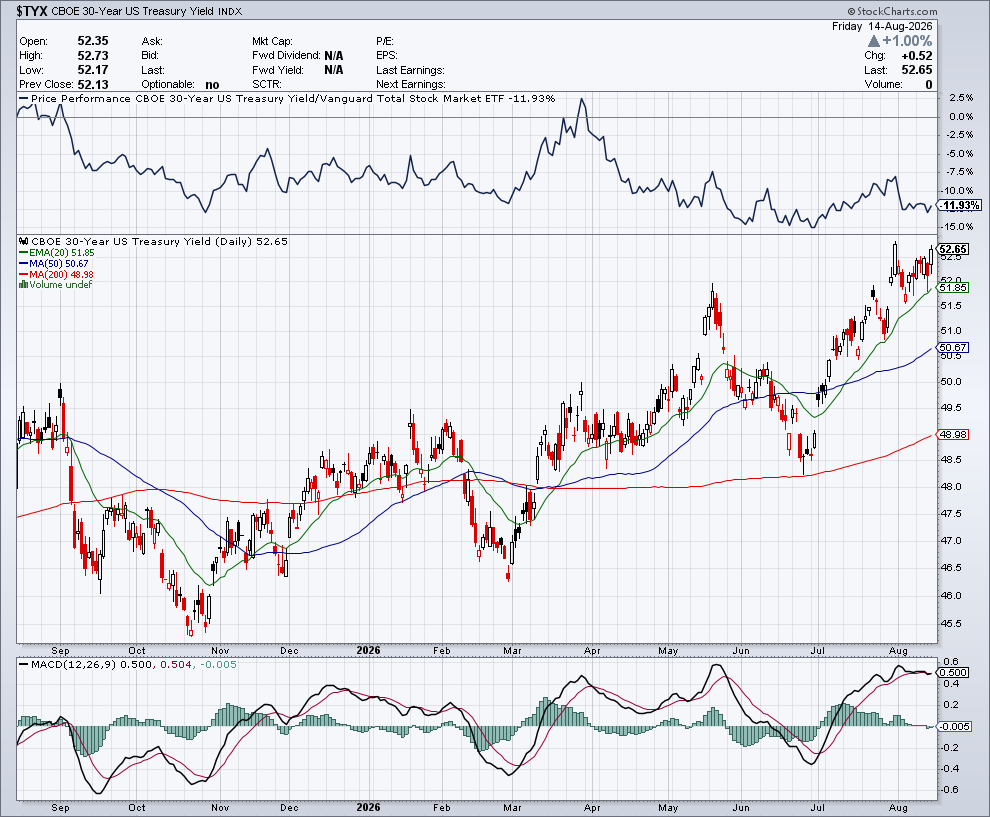Click the 50.67 MA tag on right axis
Viewport: 990px width, 817px height.
pos(953,347)
